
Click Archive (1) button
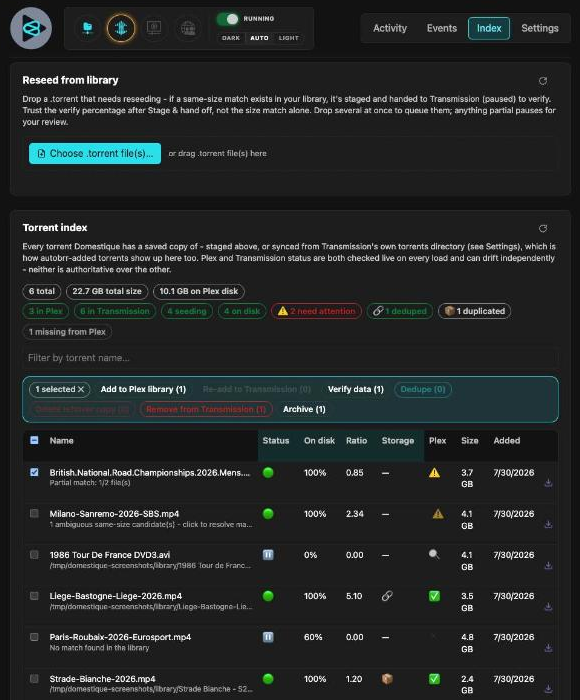(x=304, y=409)
